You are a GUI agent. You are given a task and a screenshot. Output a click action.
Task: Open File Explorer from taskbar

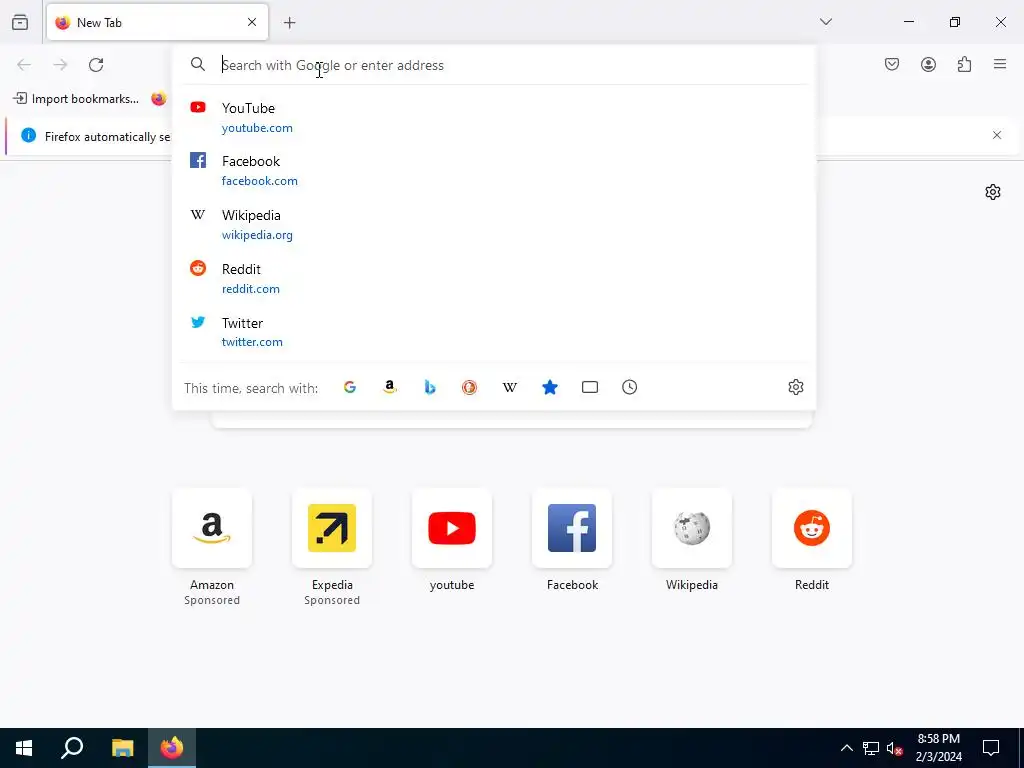point(122,748)
